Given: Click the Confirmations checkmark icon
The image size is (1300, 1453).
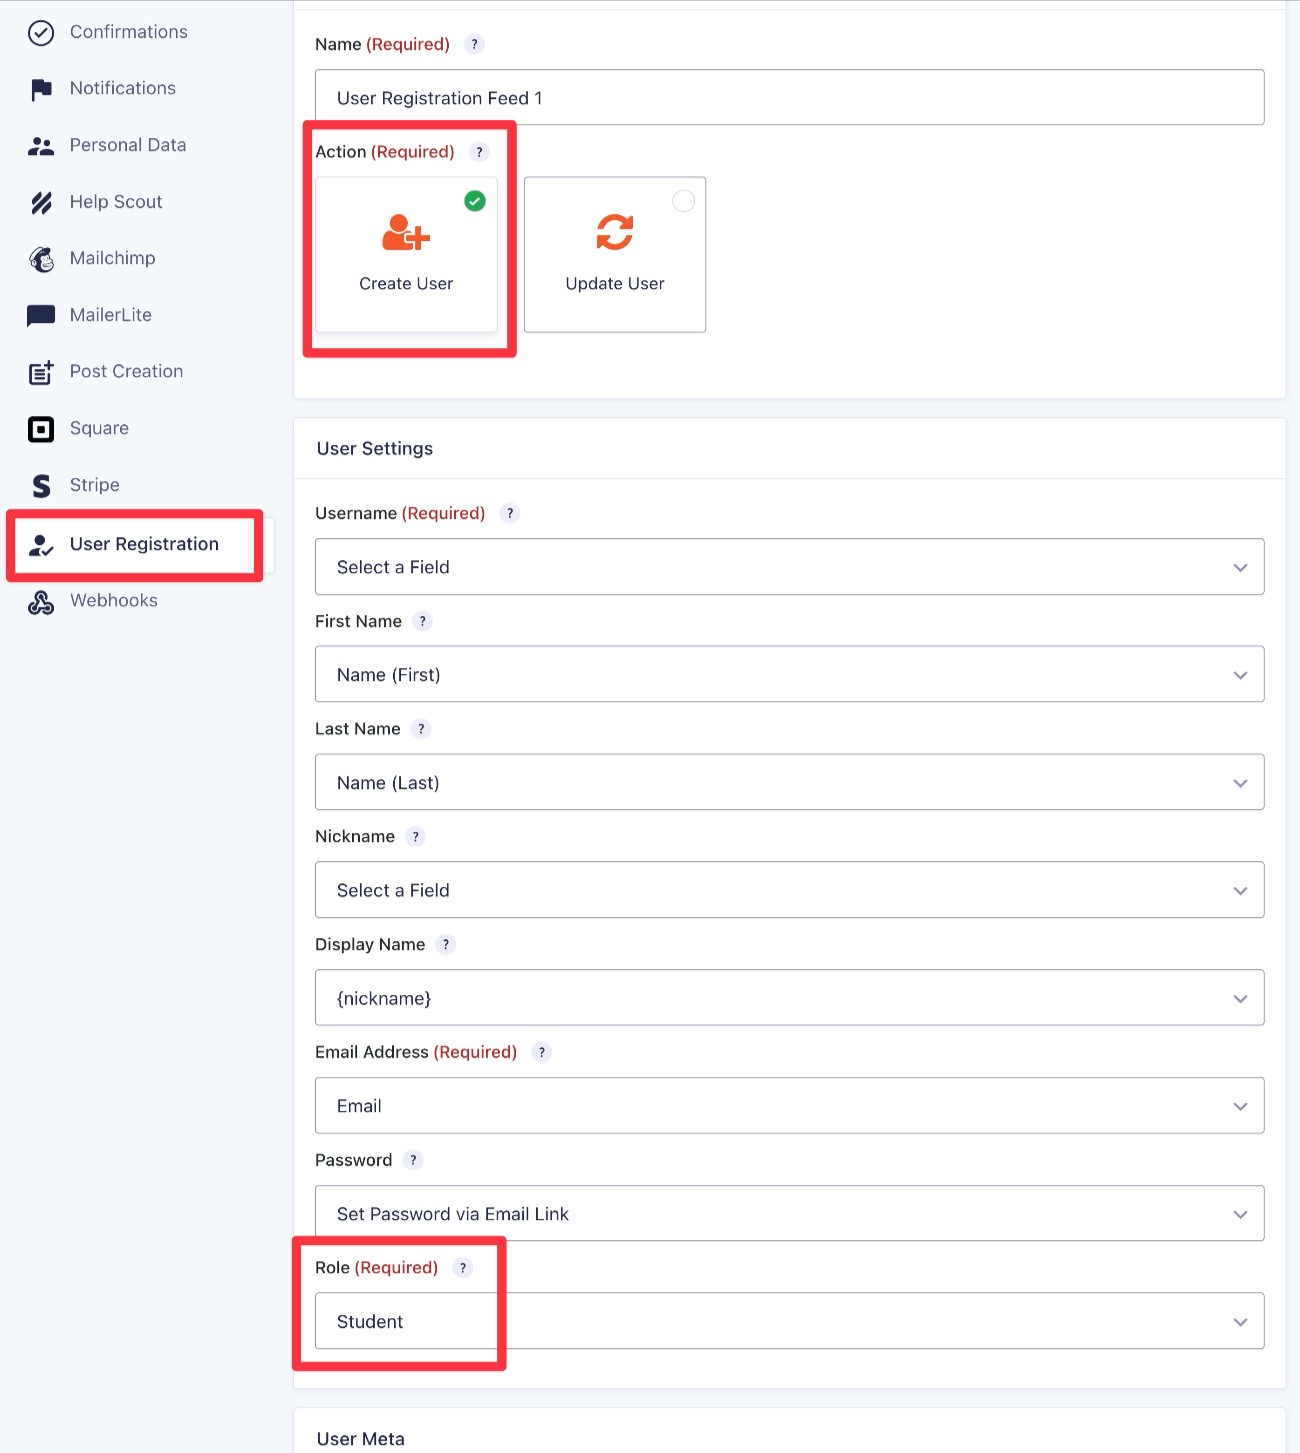Looking at the screenshot, I should 41,32.
